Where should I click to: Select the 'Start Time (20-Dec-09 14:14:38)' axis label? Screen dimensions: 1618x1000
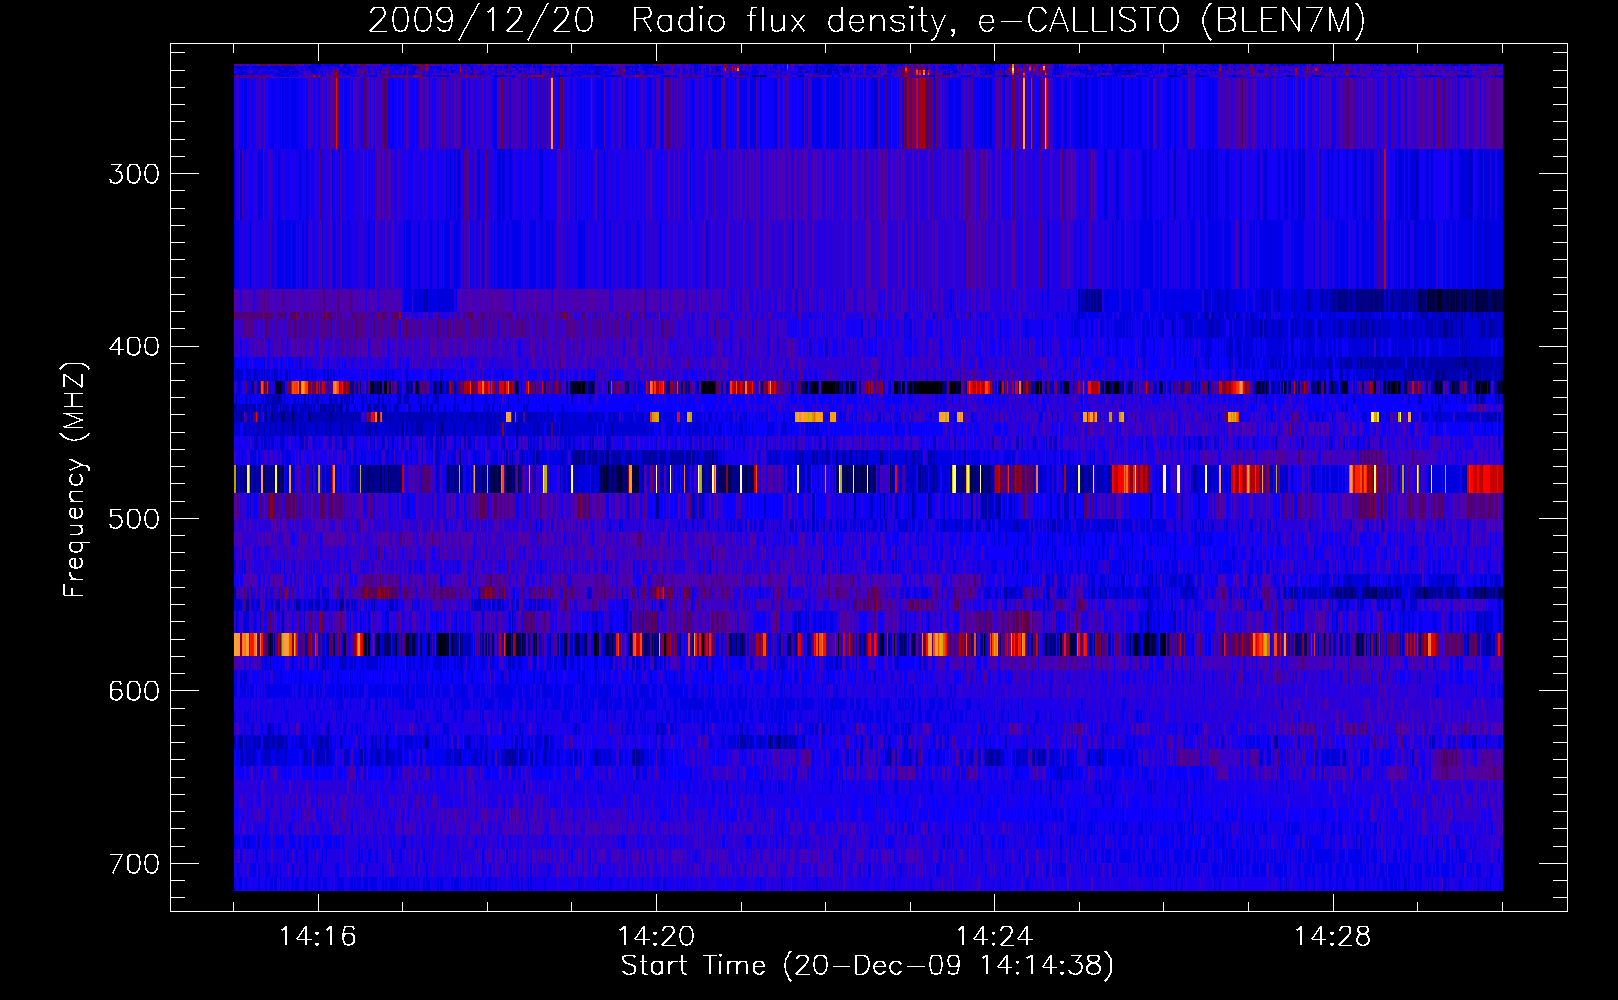pos(867,966)
